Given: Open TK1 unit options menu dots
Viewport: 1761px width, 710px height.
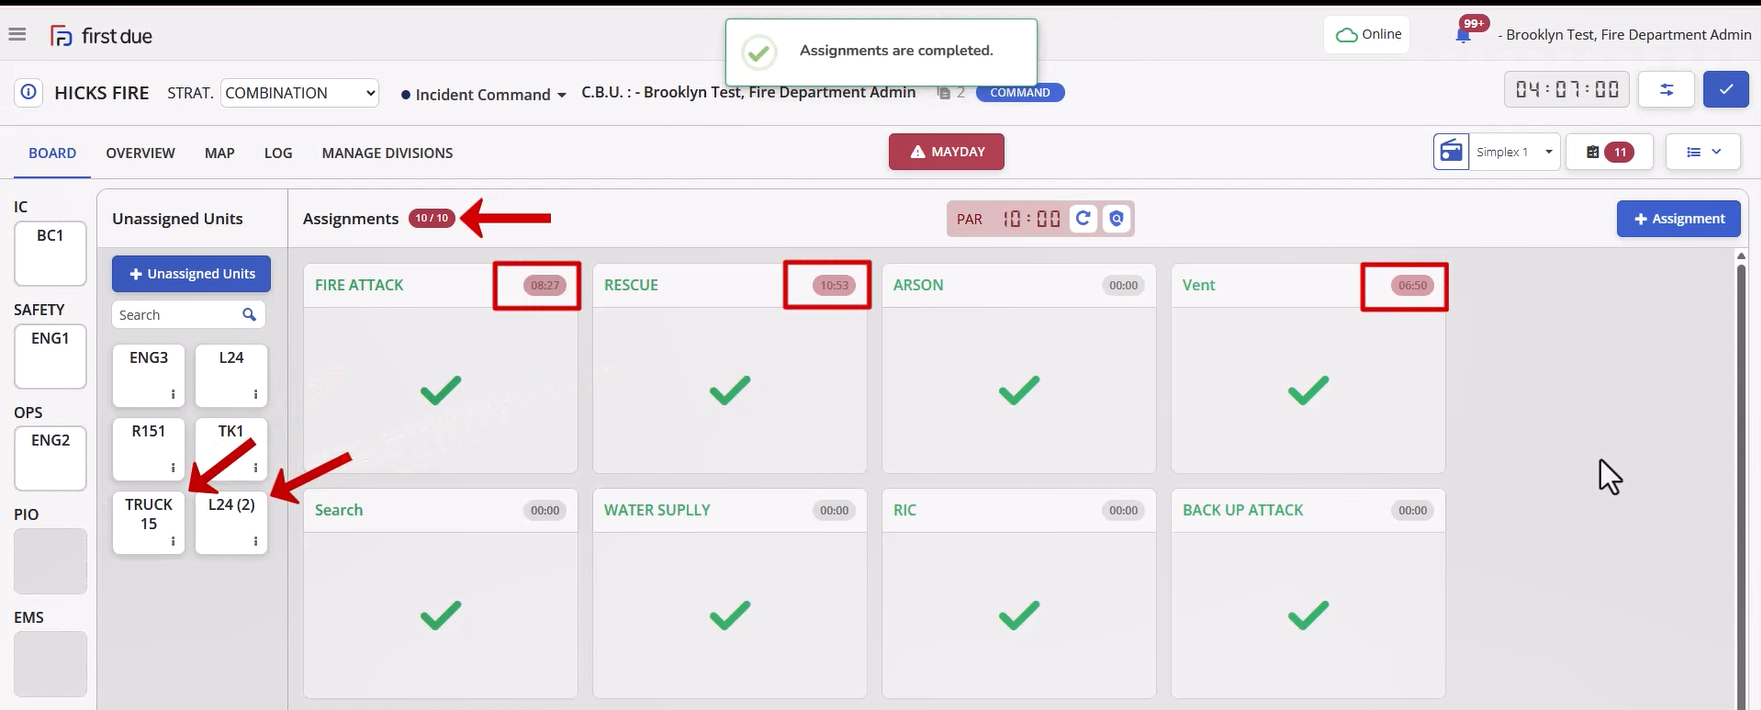Looking at the screenshot, I should pyautogui.click(x=255, y=467).
